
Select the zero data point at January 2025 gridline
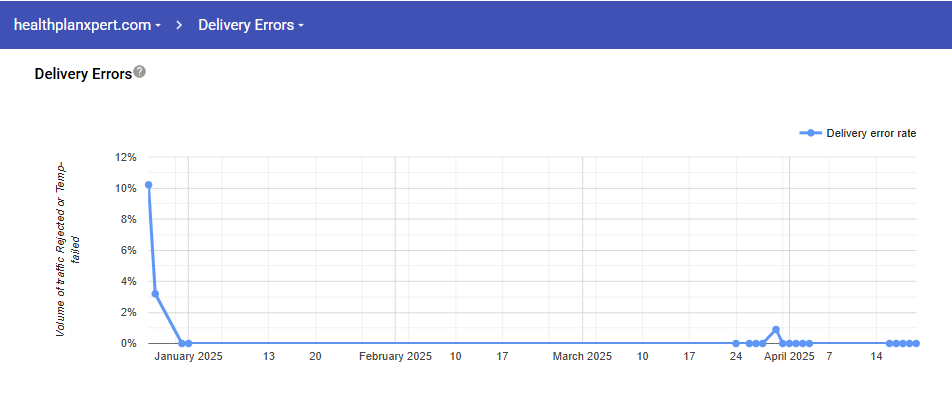[188, 343]
